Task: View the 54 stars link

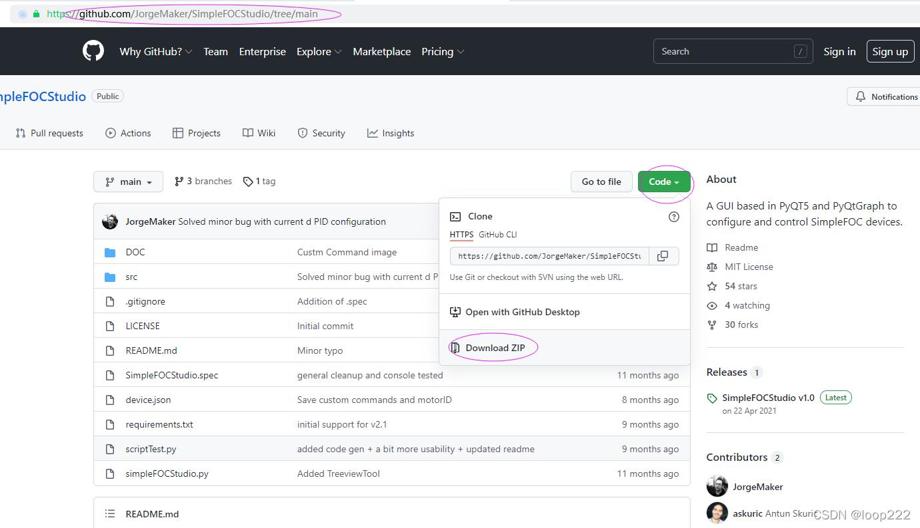Action: pyautogui.click(x=732, y=286)
